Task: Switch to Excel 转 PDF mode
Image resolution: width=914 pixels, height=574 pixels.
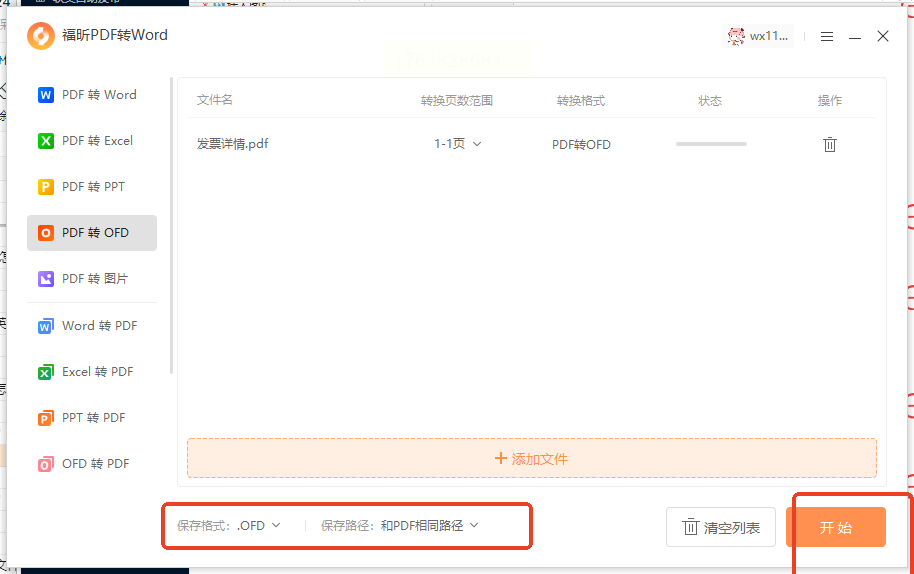Action: point(92,372)
